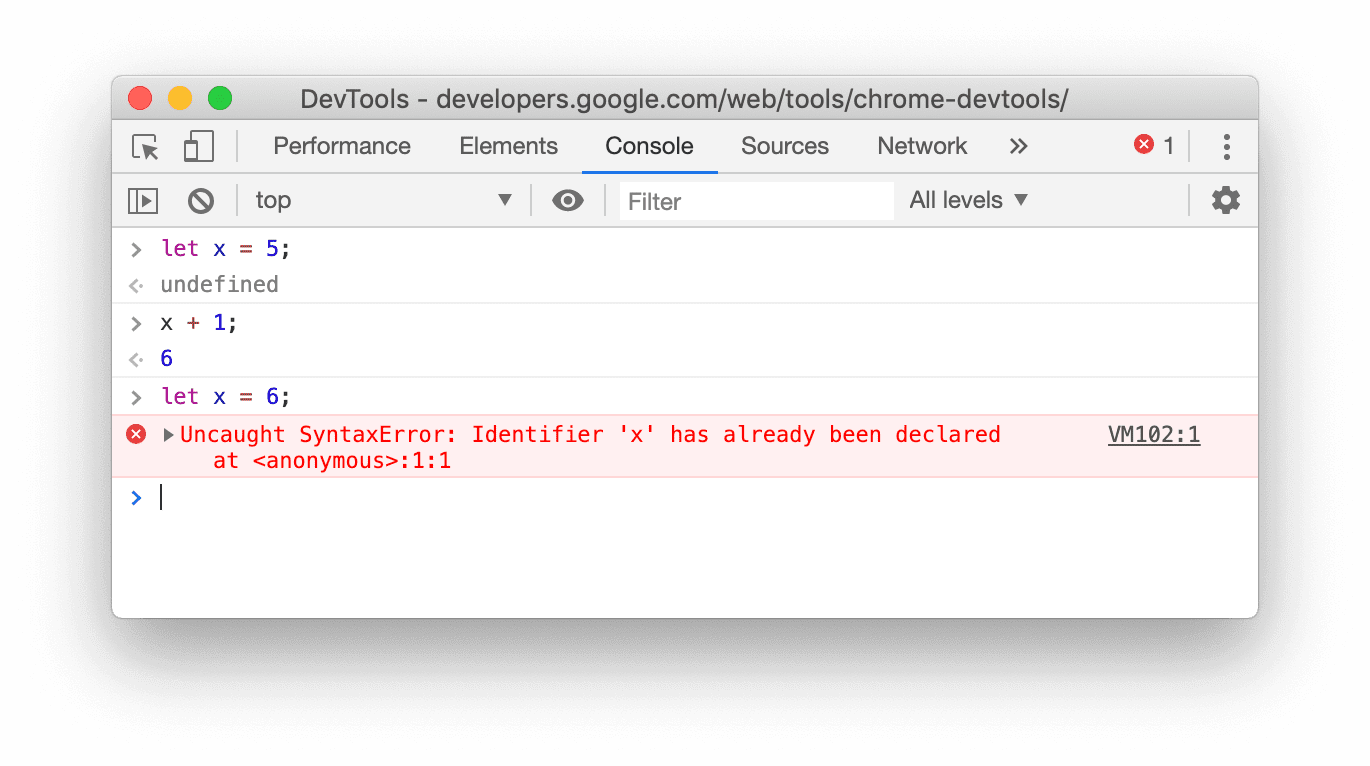Click the evaluated result showing 6

[x=165, y=358]
